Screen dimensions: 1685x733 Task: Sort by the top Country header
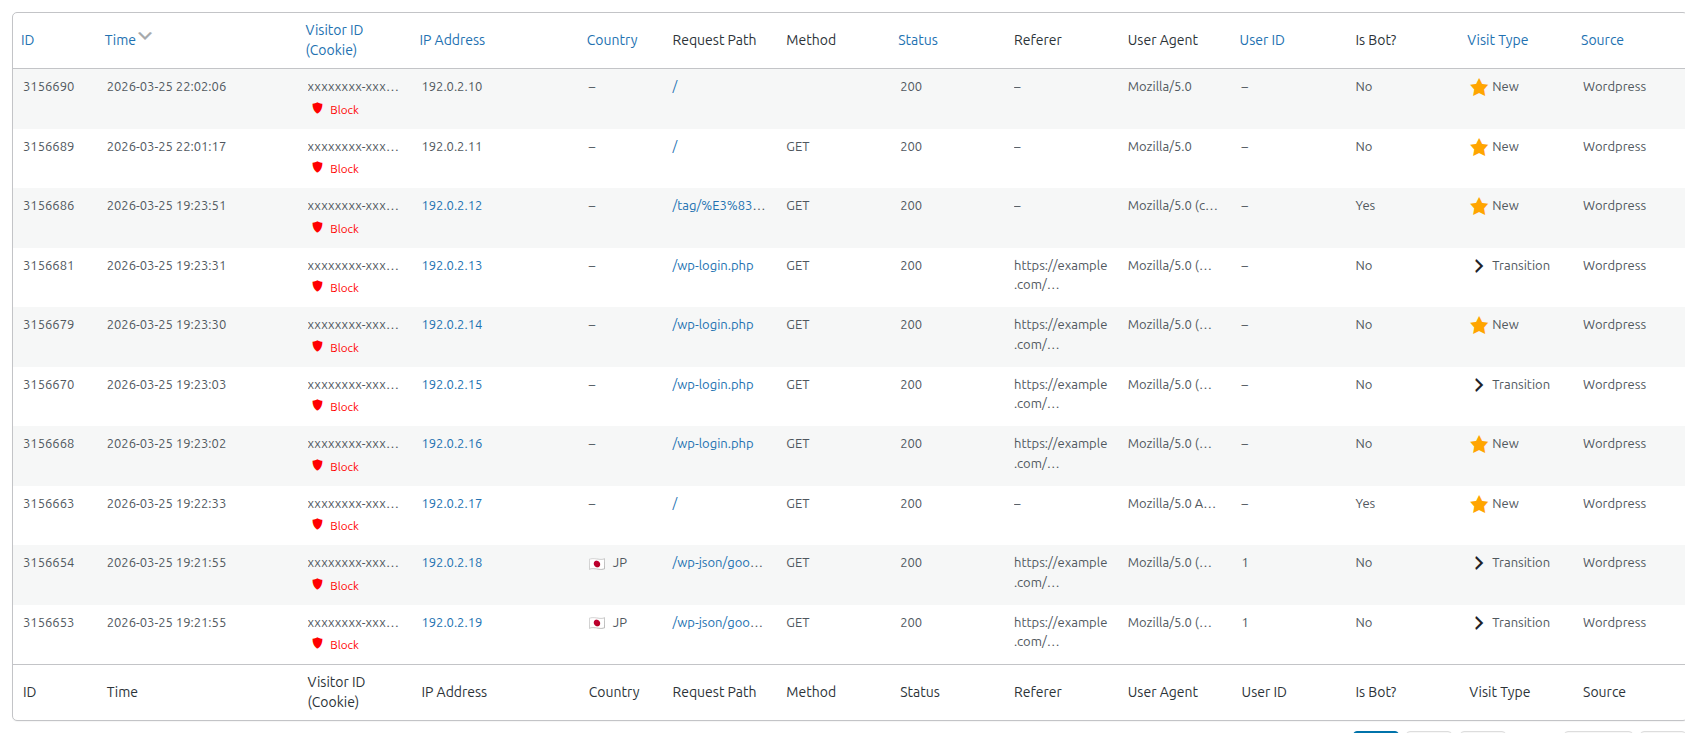(612, 40)
